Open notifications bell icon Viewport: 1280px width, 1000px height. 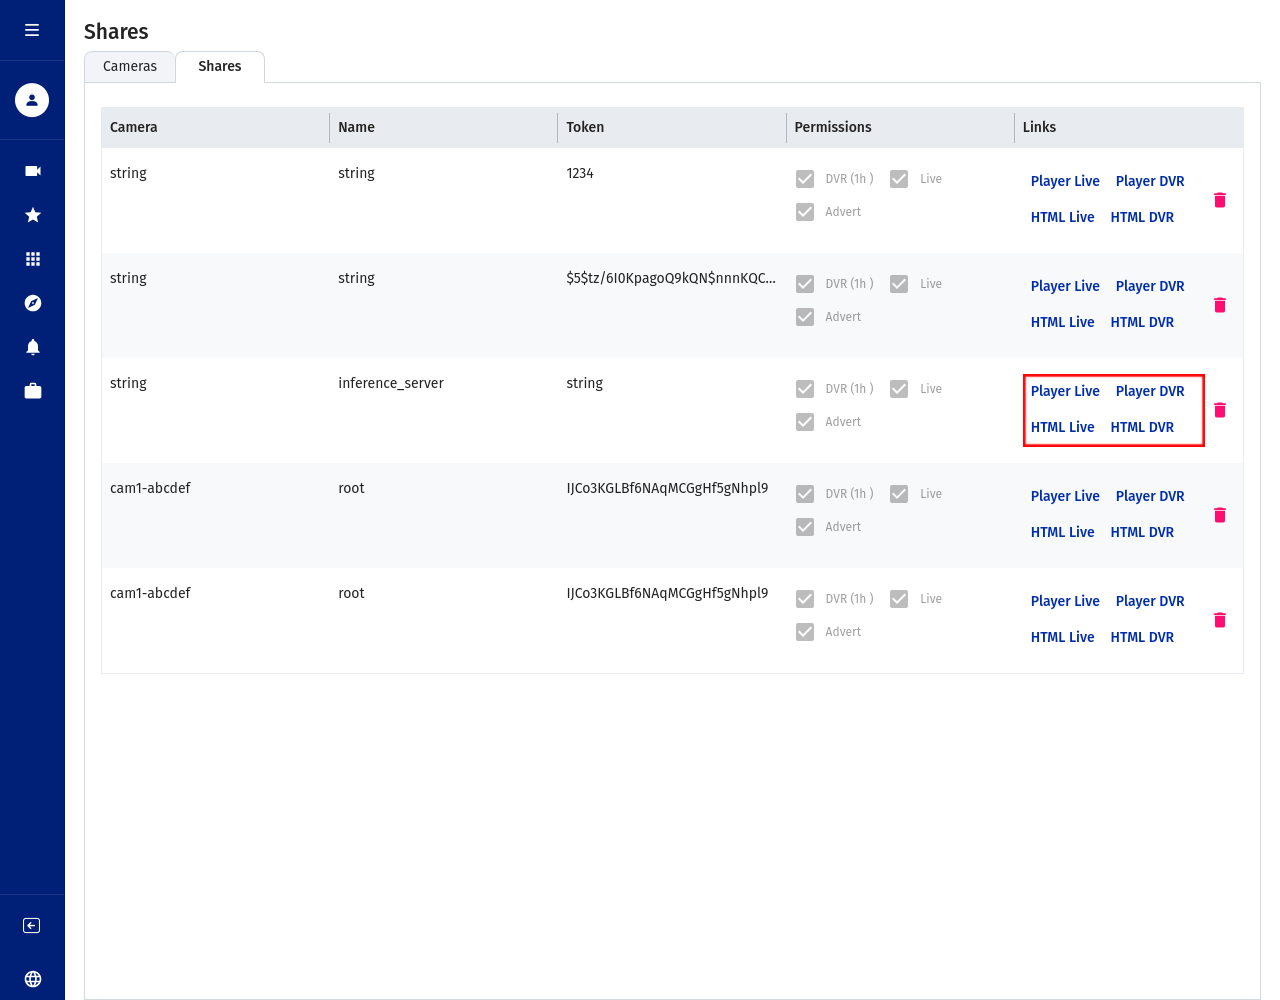pos(32,347)
